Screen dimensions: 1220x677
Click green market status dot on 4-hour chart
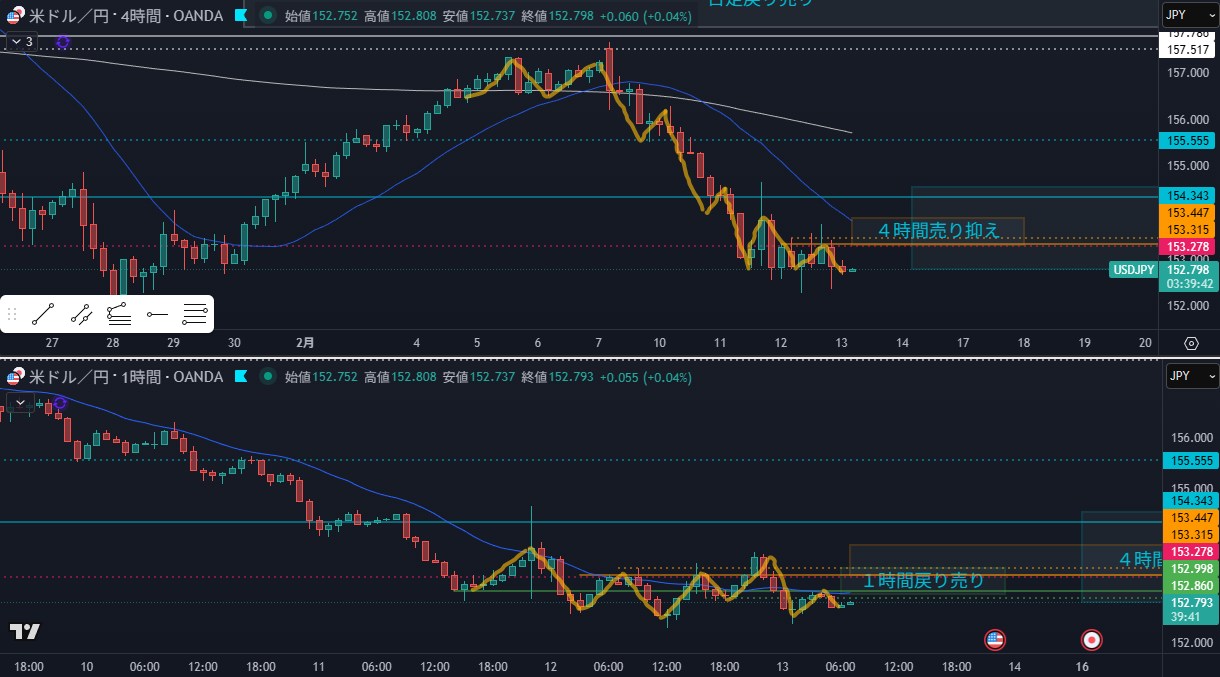click(x=267, y=15)
